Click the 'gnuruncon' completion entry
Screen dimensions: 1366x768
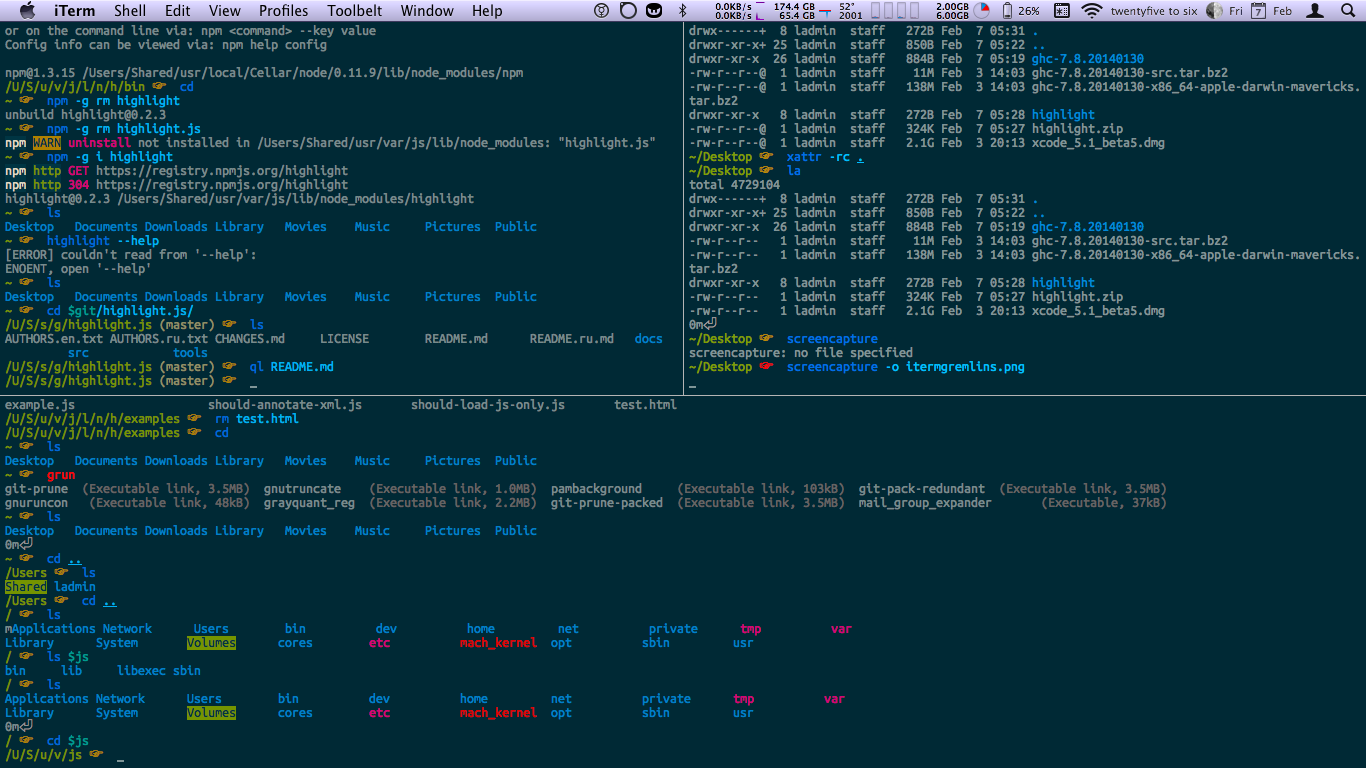(37, 503)
